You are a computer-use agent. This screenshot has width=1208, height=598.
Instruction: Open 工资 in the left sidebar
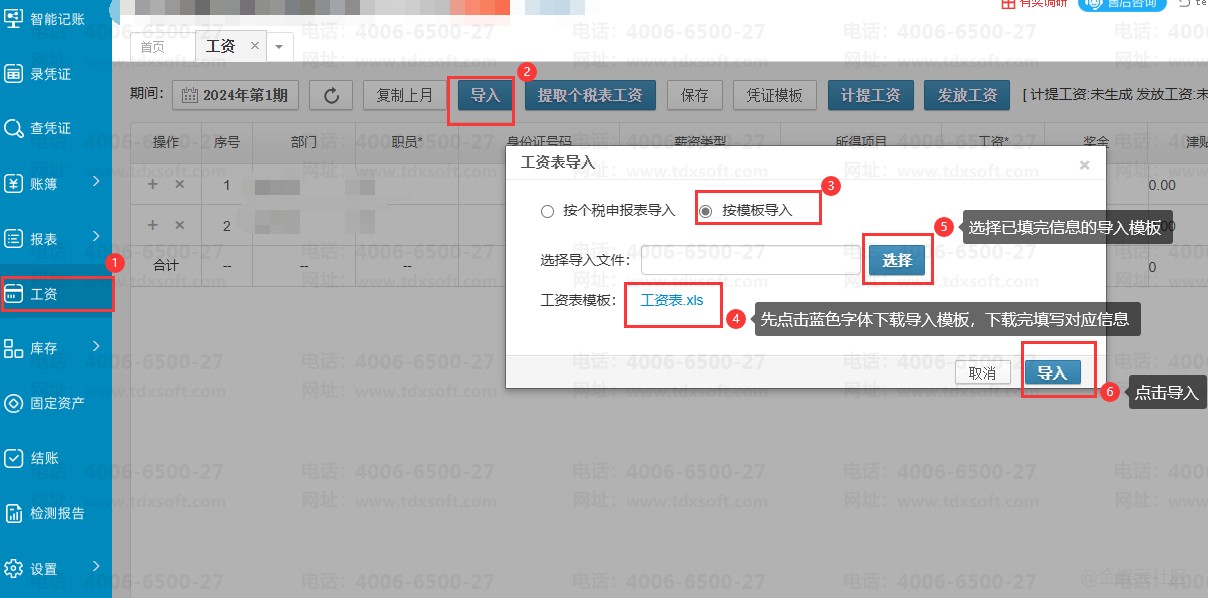[x=45, y=294]
